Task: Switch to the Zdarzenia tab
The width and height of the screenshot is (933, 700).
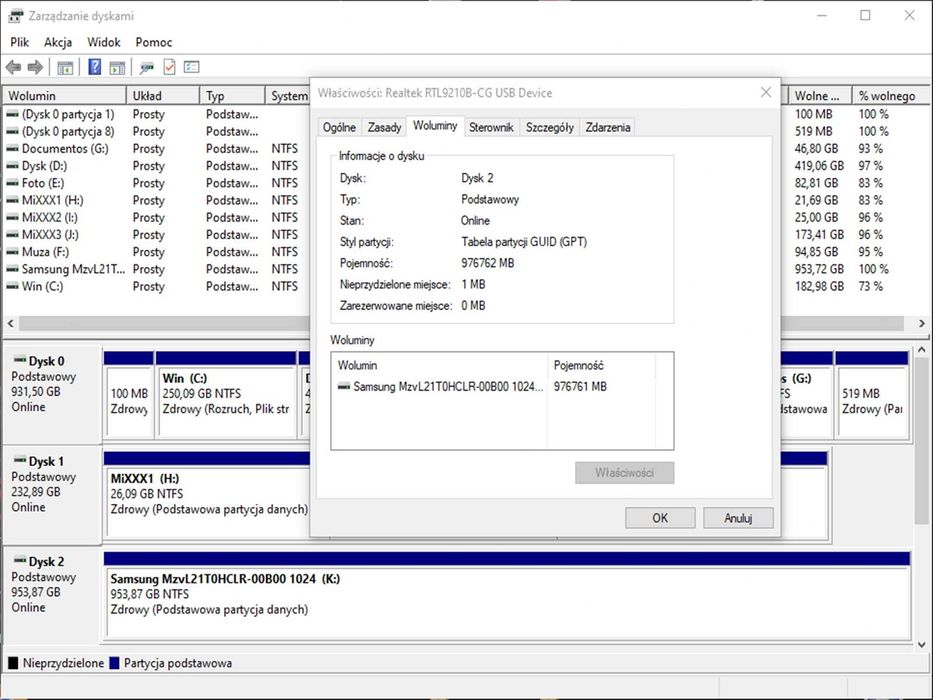Action: click(608, 127)
